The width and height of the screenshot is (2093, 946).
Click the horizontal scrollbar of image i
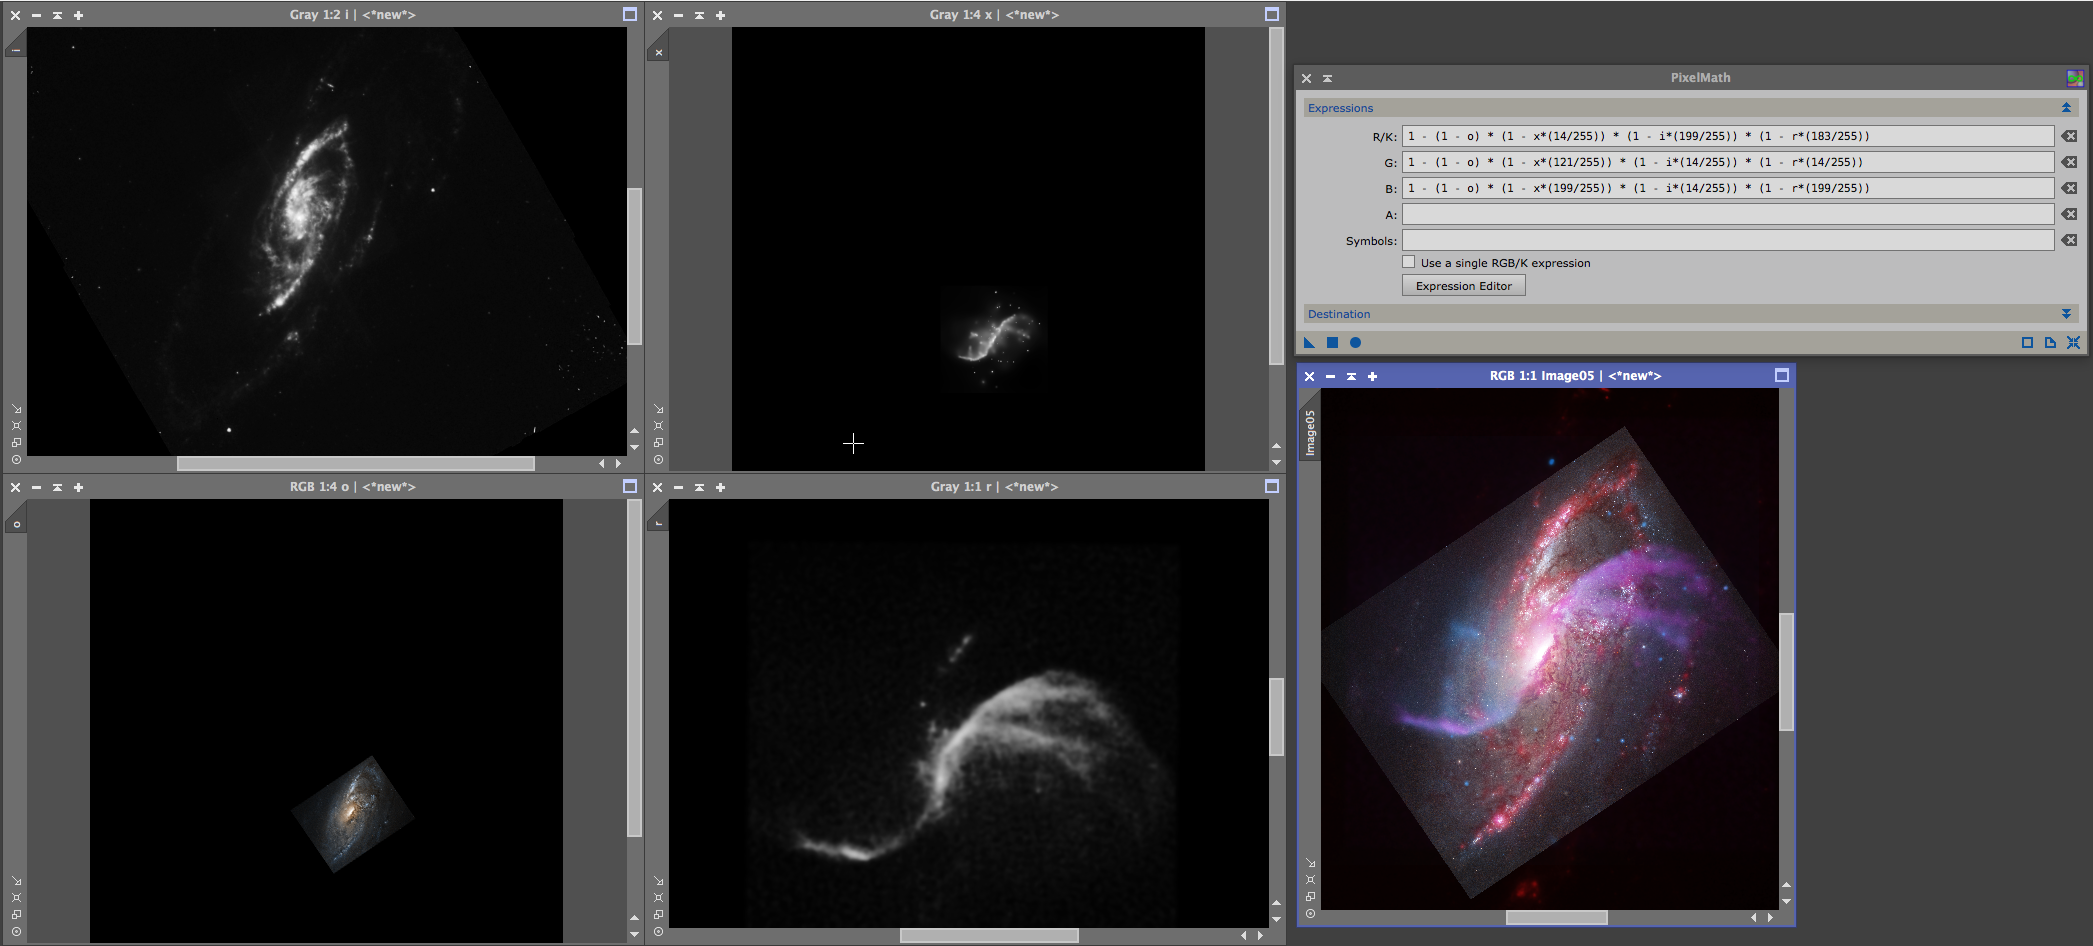(355, 463)
